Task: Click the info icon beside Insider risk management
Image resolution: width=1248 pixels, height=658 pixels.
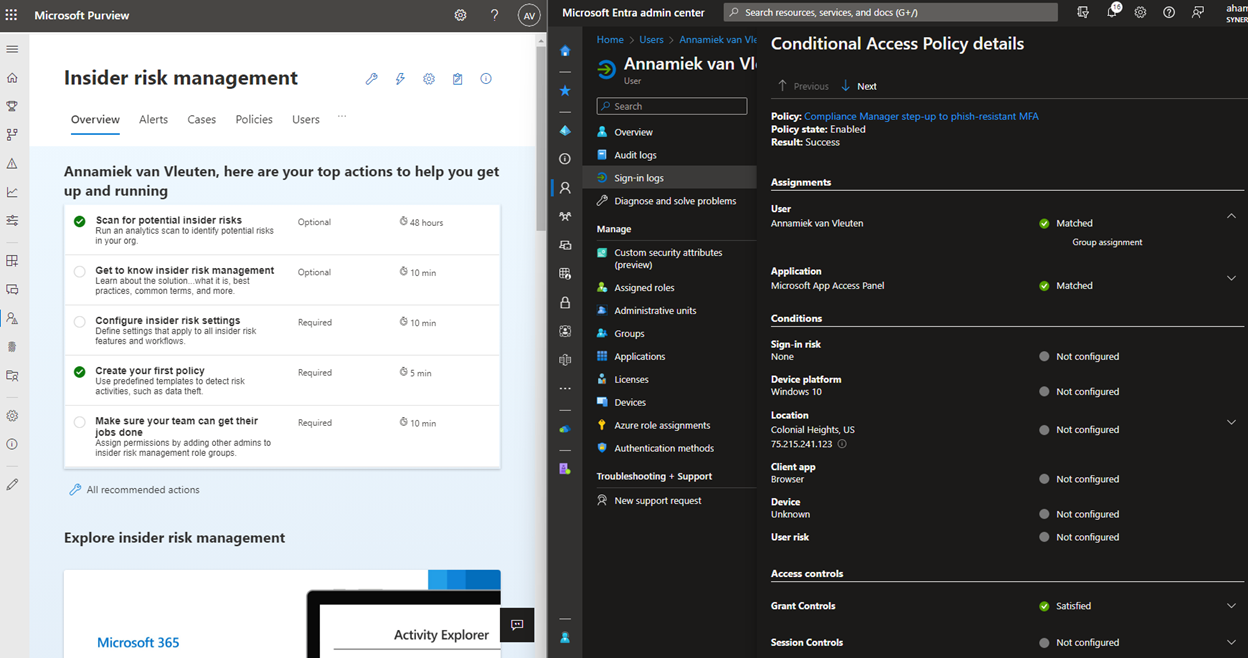Action: tap(486, 79)
